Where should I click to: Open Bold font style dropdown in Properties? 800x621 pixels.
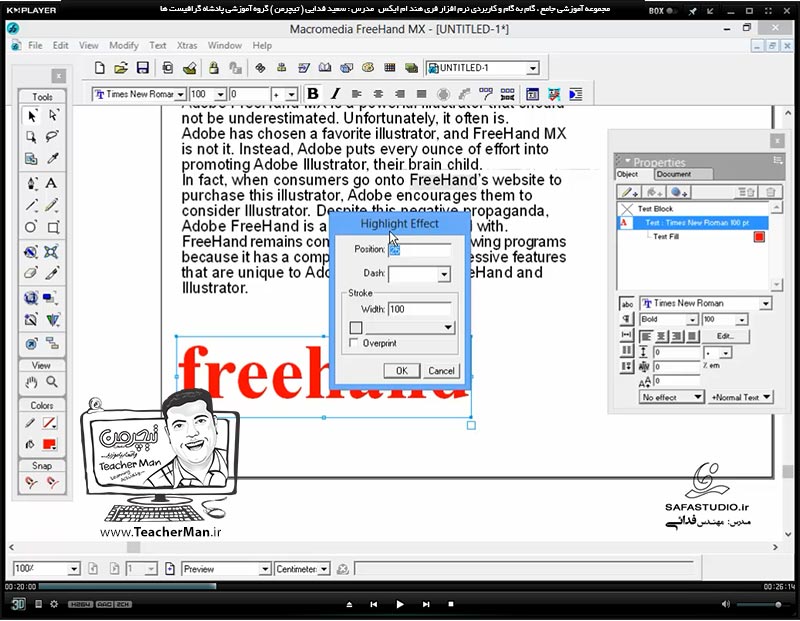click(692, 319)
